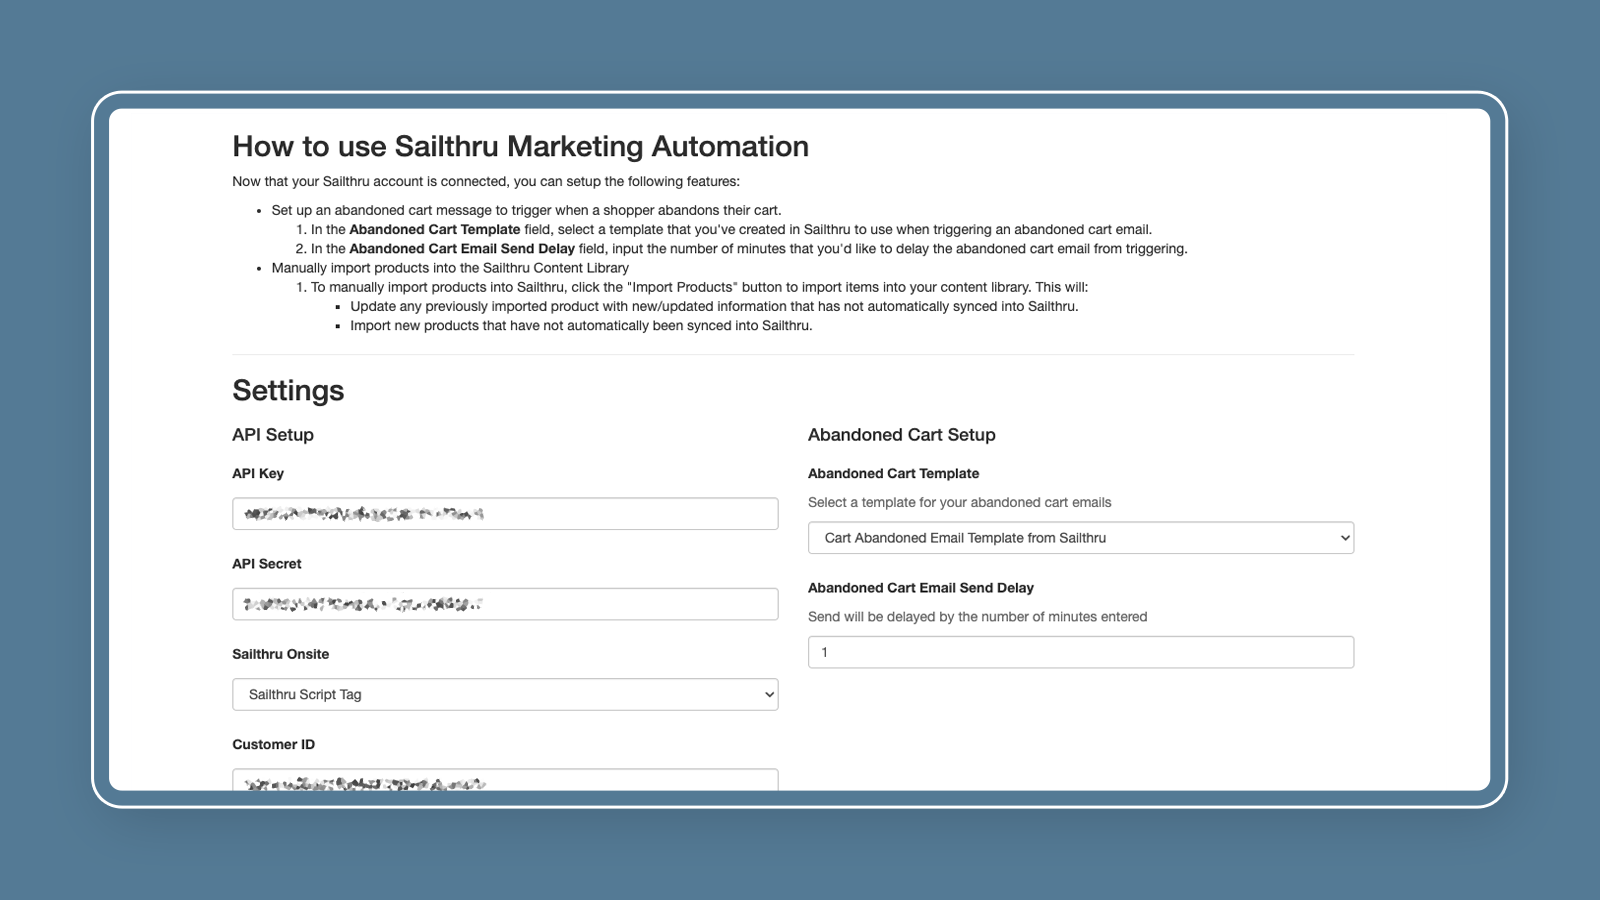Screen dimensions: 1600x900
Task: Click the 'API Setup' heading
Action: 273,435
